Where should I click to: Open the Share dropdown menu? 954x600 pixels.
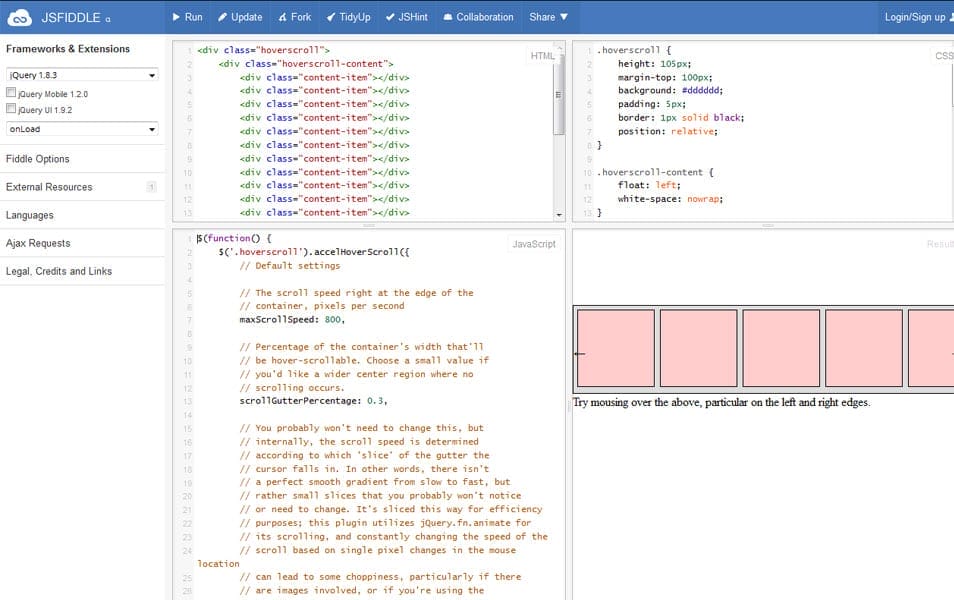[x=548, y=17]
